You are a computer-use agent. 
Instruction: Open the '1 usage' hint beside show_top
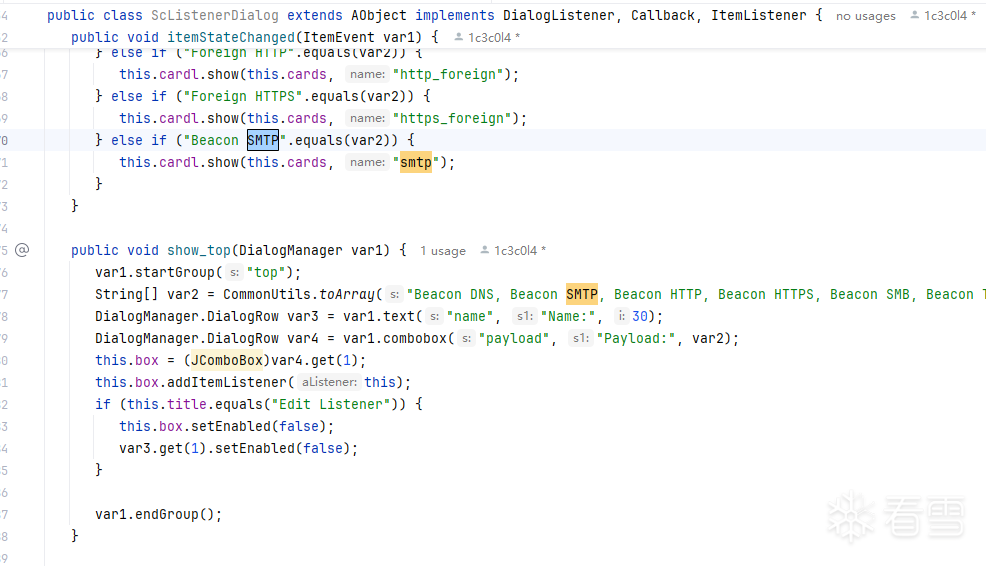tap(443, 250)
